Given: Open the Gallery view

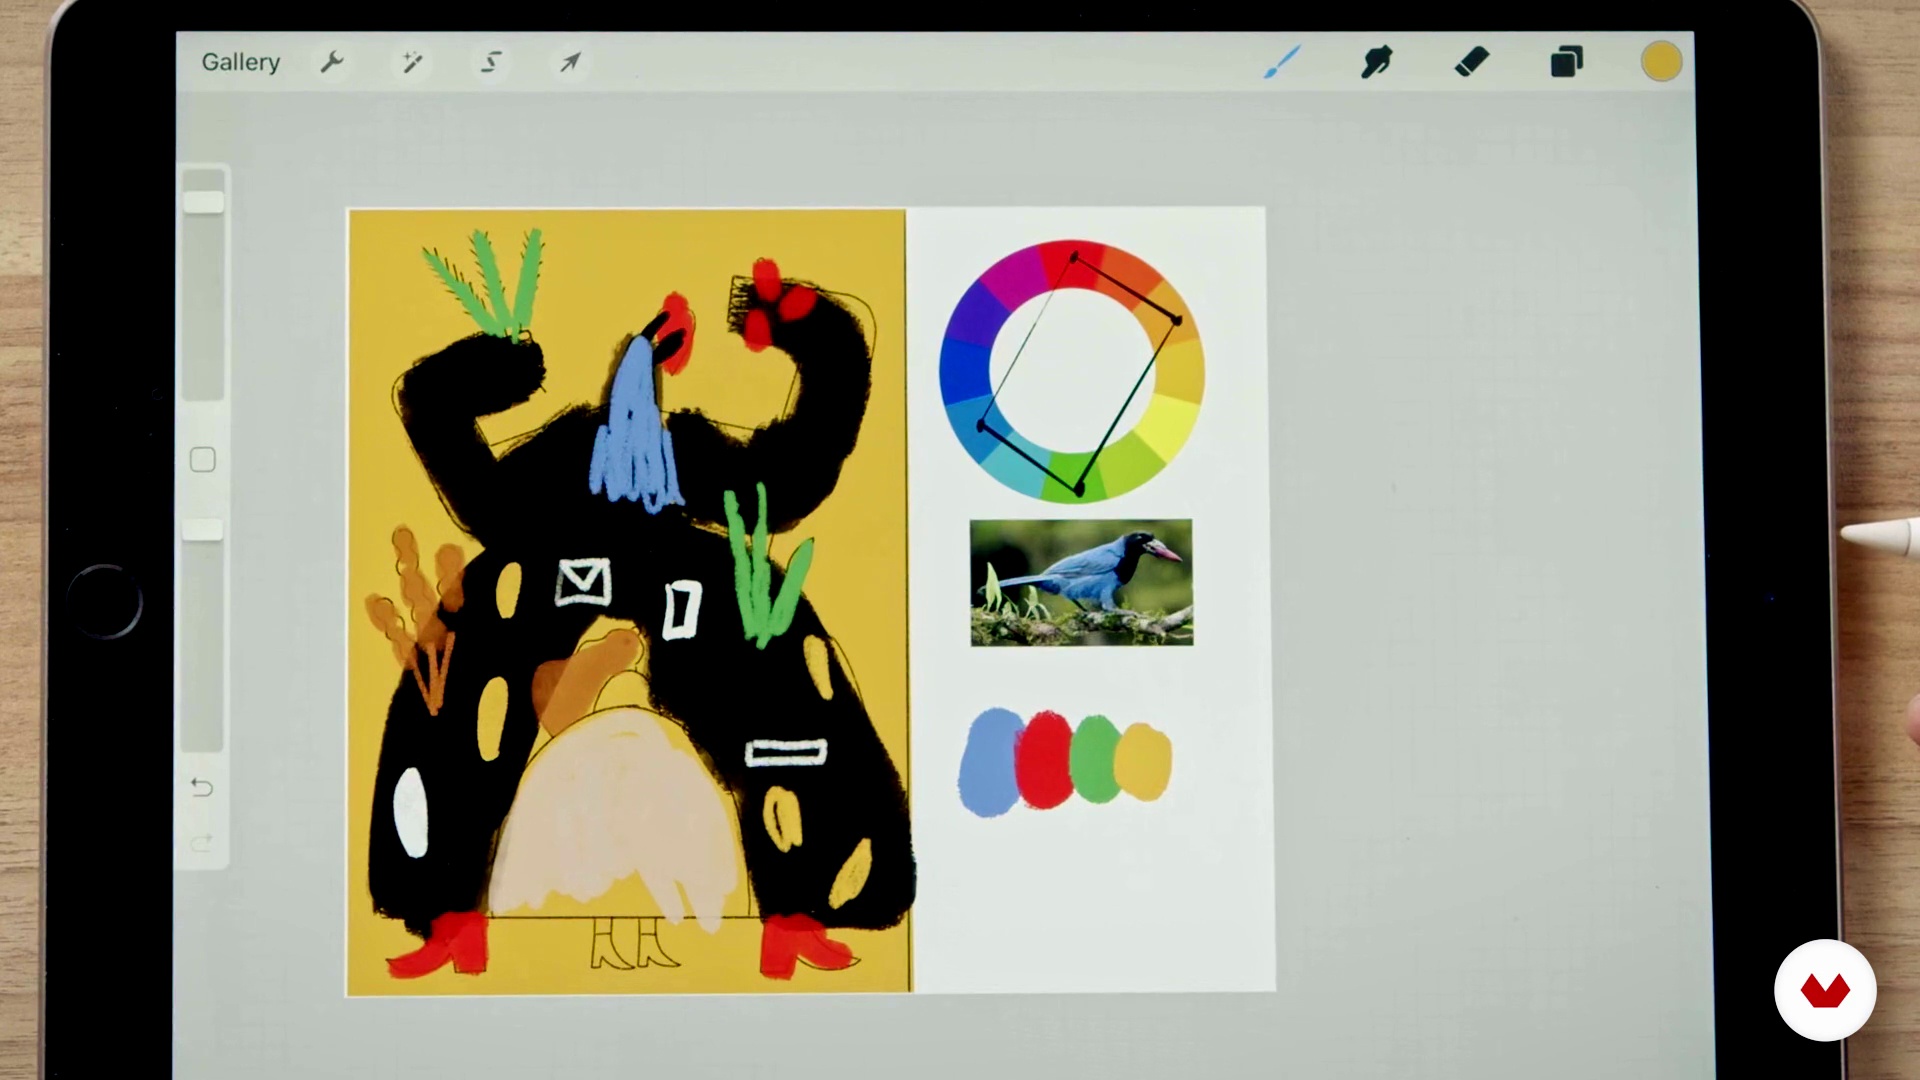Looking at the screenshot, I should pos(240,62).
